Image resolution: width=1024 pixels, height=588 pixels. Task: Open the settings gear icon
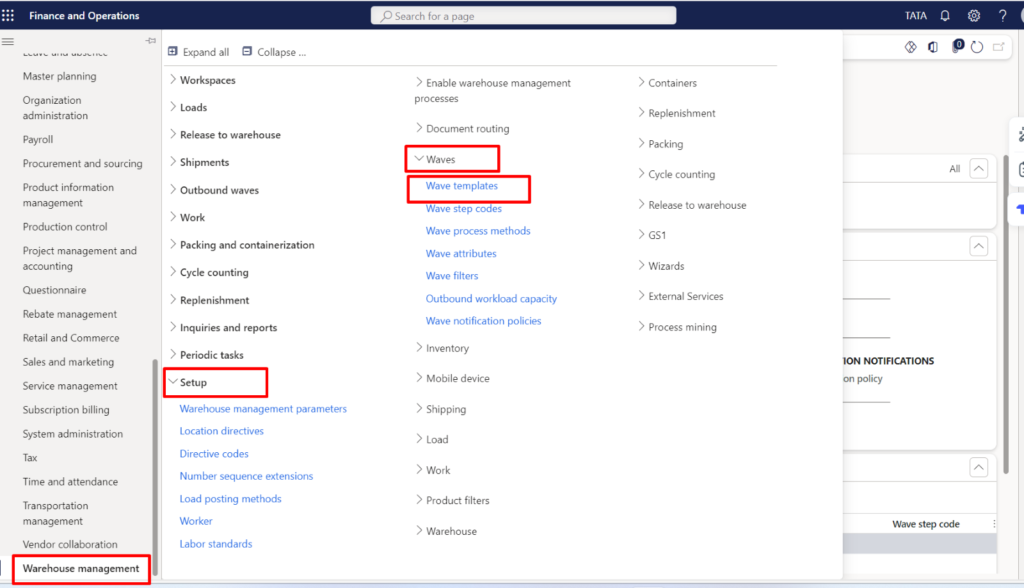tap(974, 16)
